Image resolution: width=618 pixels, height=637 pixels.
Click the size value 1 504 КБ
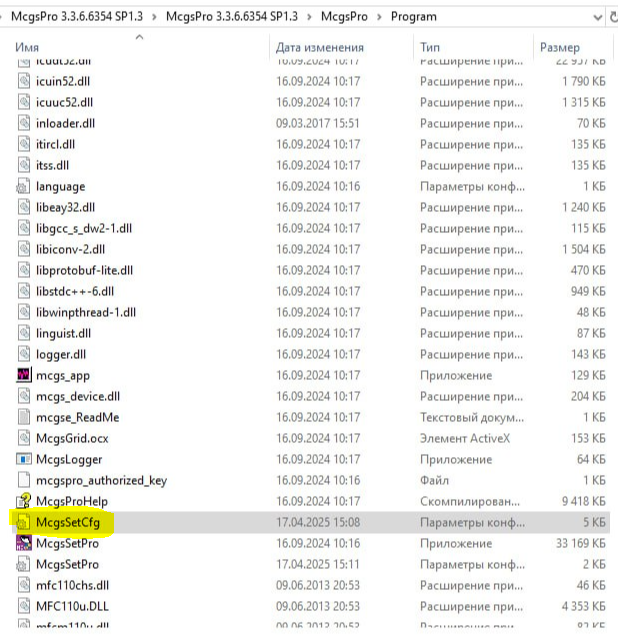coord(584,249)
